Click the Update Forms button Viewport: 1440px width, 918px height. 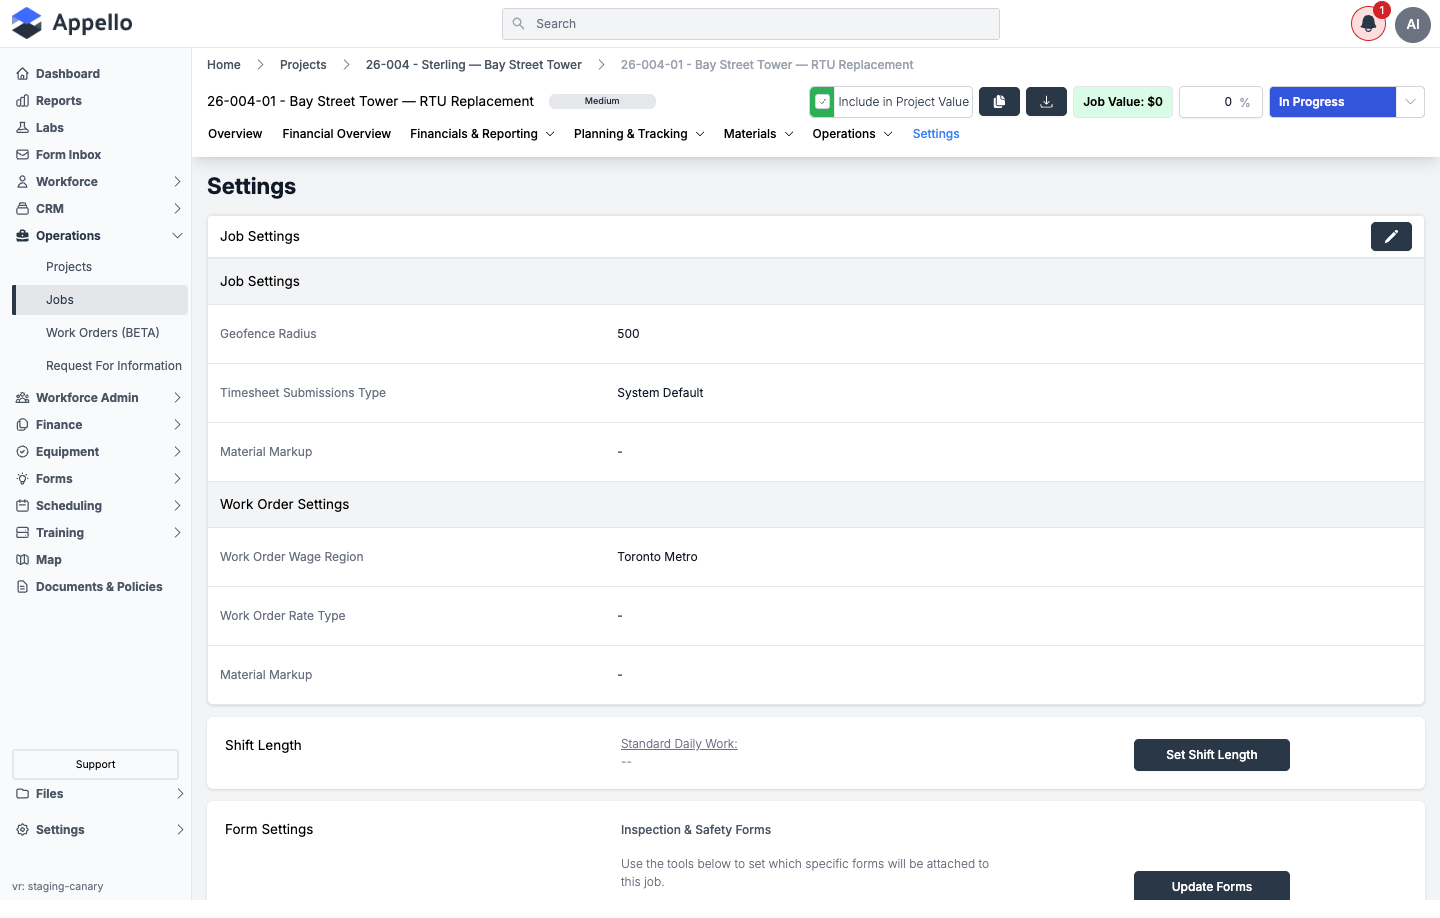pyautogui.click(x=1211, y=886)
